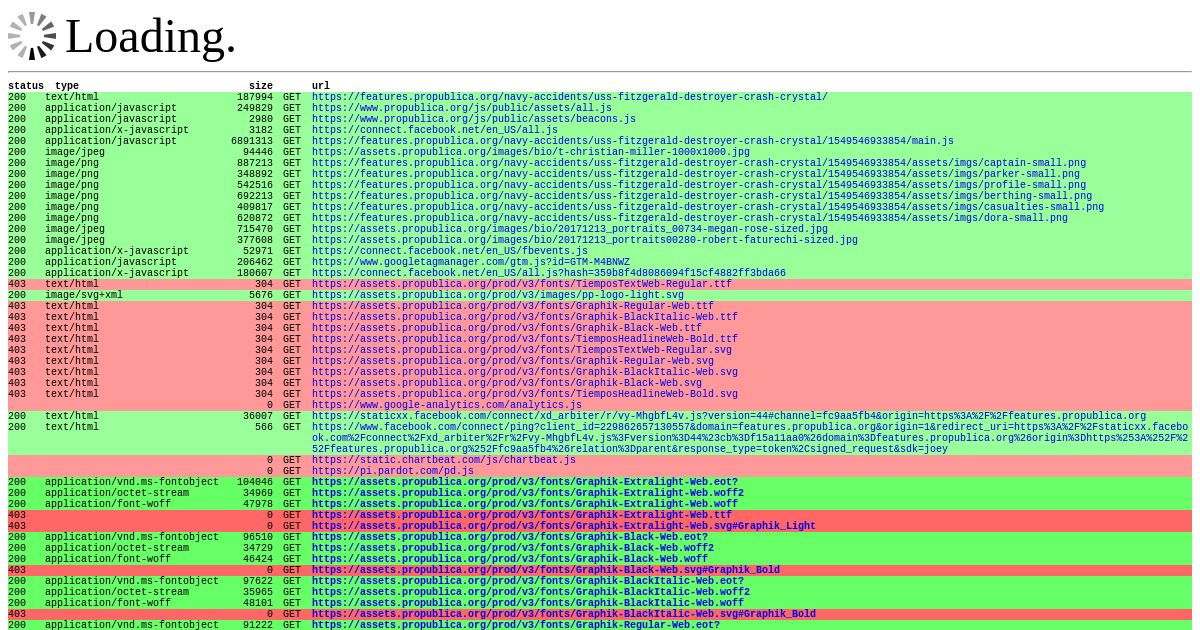Open the Graphik-BlackItalic-Web.woff2 link
Screen dimensions: 1200x630
coord(531,592)
